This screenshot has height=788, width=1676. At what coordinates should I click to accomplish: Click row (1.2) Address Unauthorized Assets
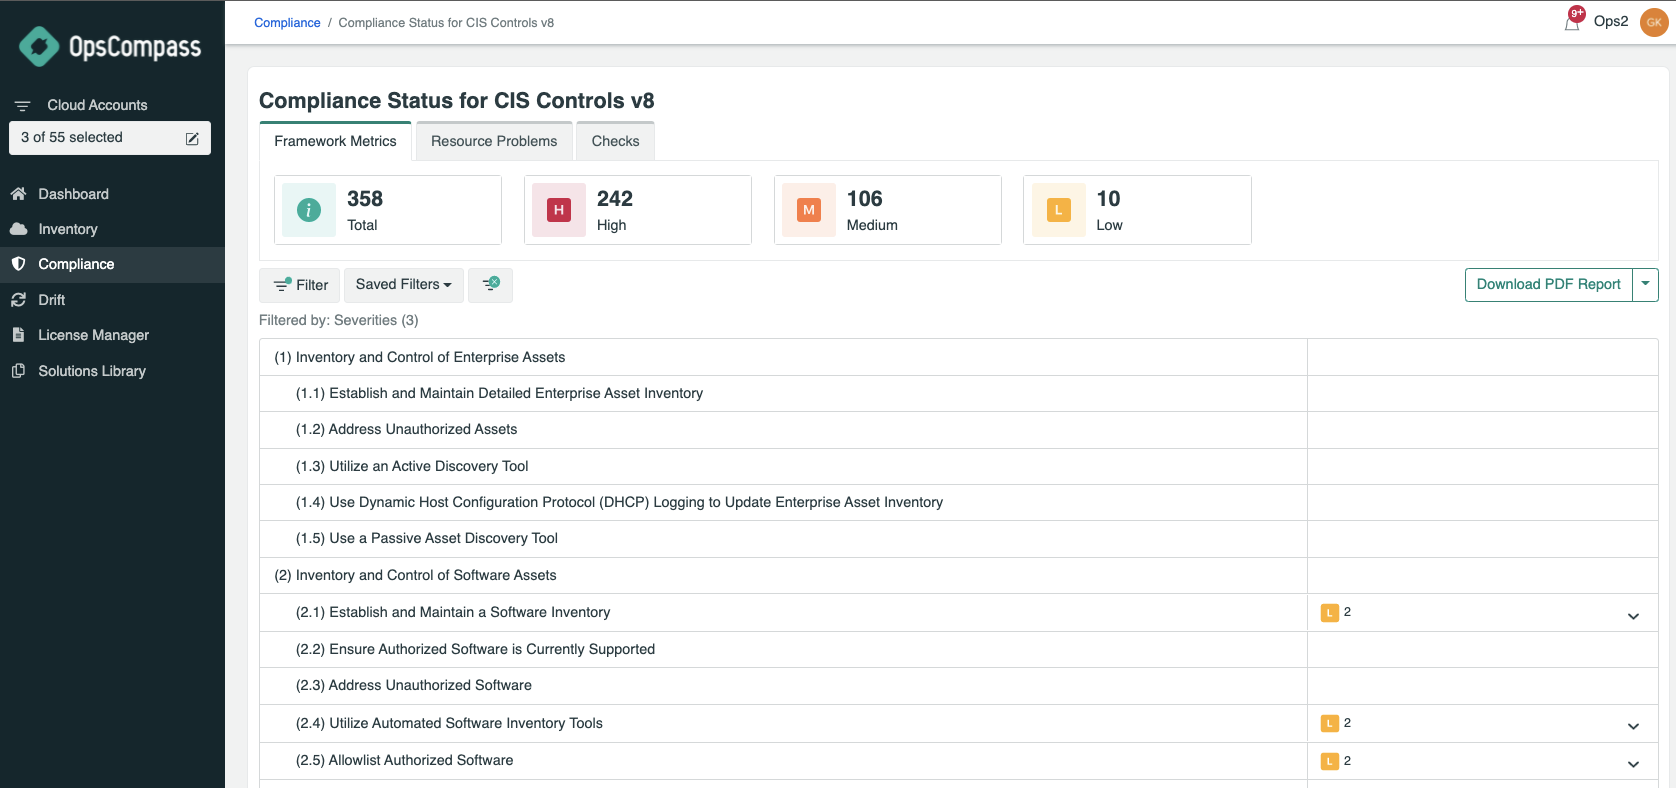958,430
